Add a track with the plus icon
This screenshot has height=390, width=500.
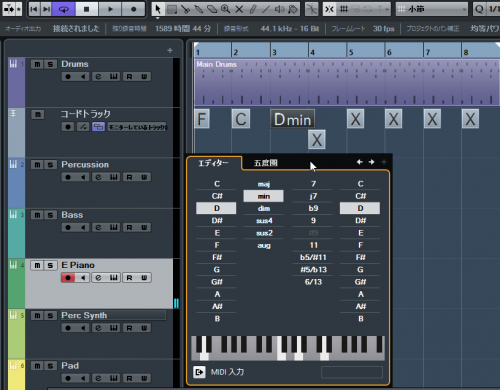click(x=170, y=50)
